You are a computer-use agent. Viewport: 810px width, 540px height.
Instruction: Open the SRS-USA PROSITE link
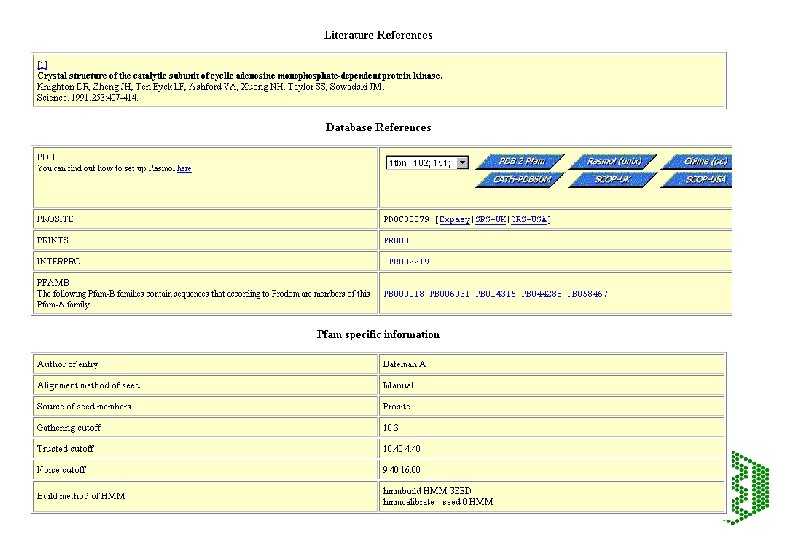tap(529, 219)
